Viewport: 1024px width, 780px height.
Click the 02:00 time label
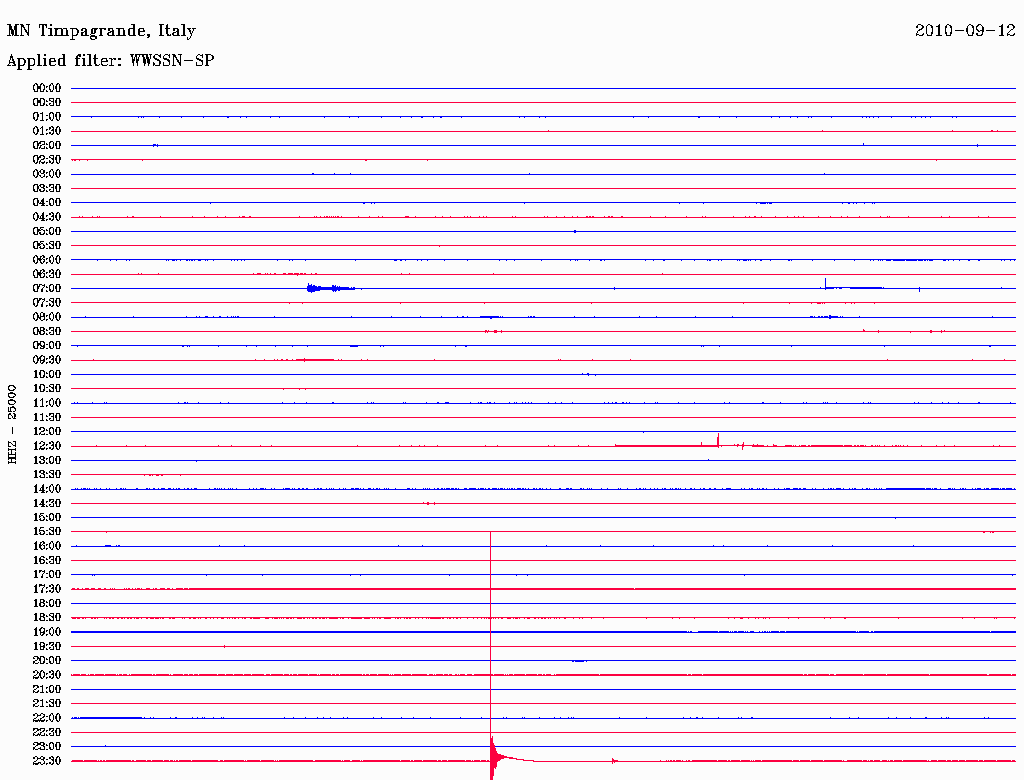pyautogui.click(x=47, y=145)
